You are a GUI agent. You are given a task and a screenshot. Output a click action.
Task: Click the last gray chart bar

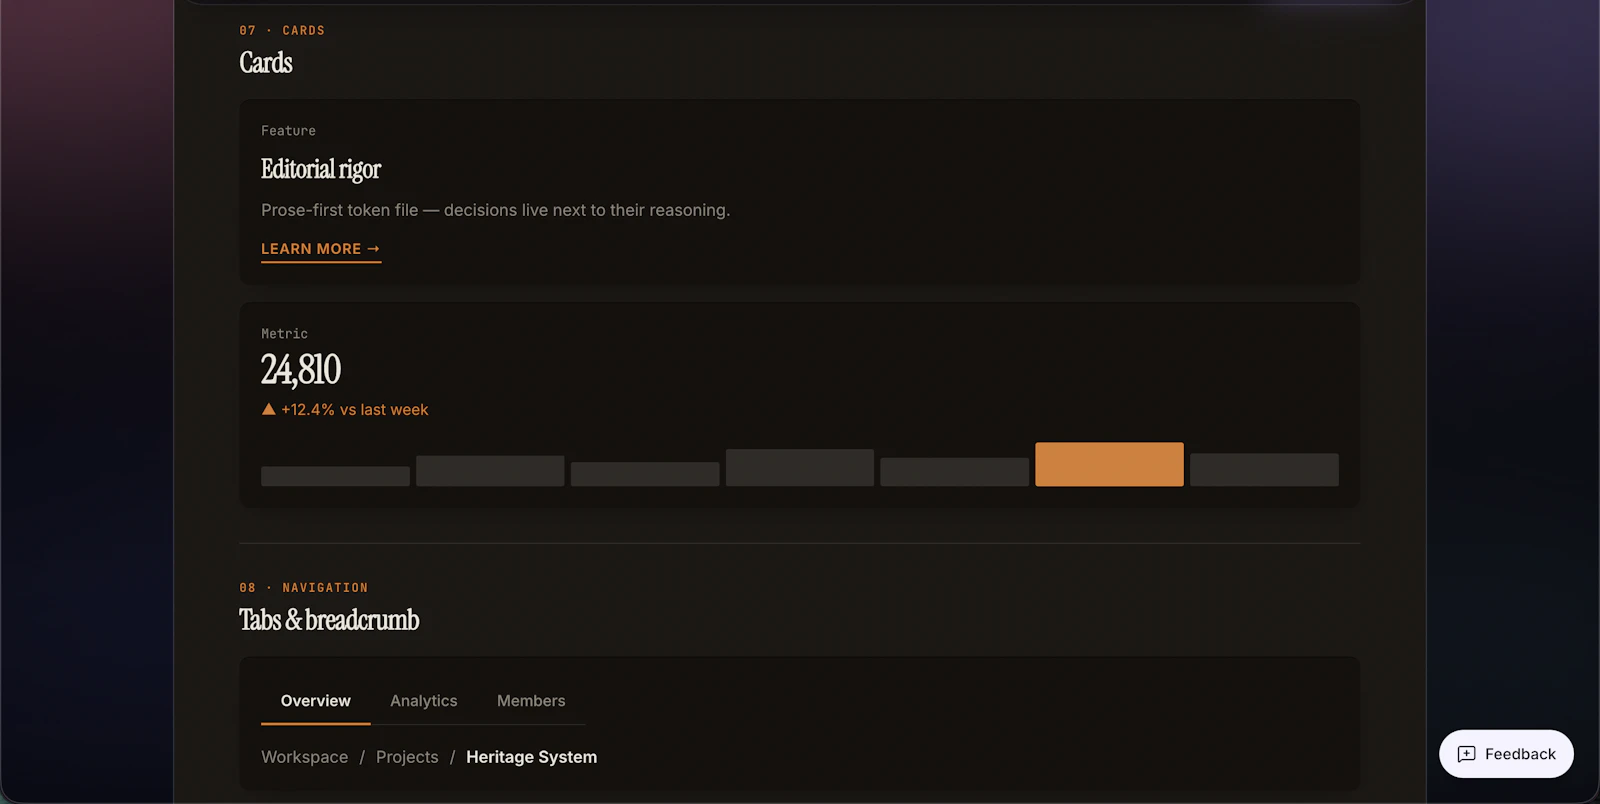point(1264,470)
